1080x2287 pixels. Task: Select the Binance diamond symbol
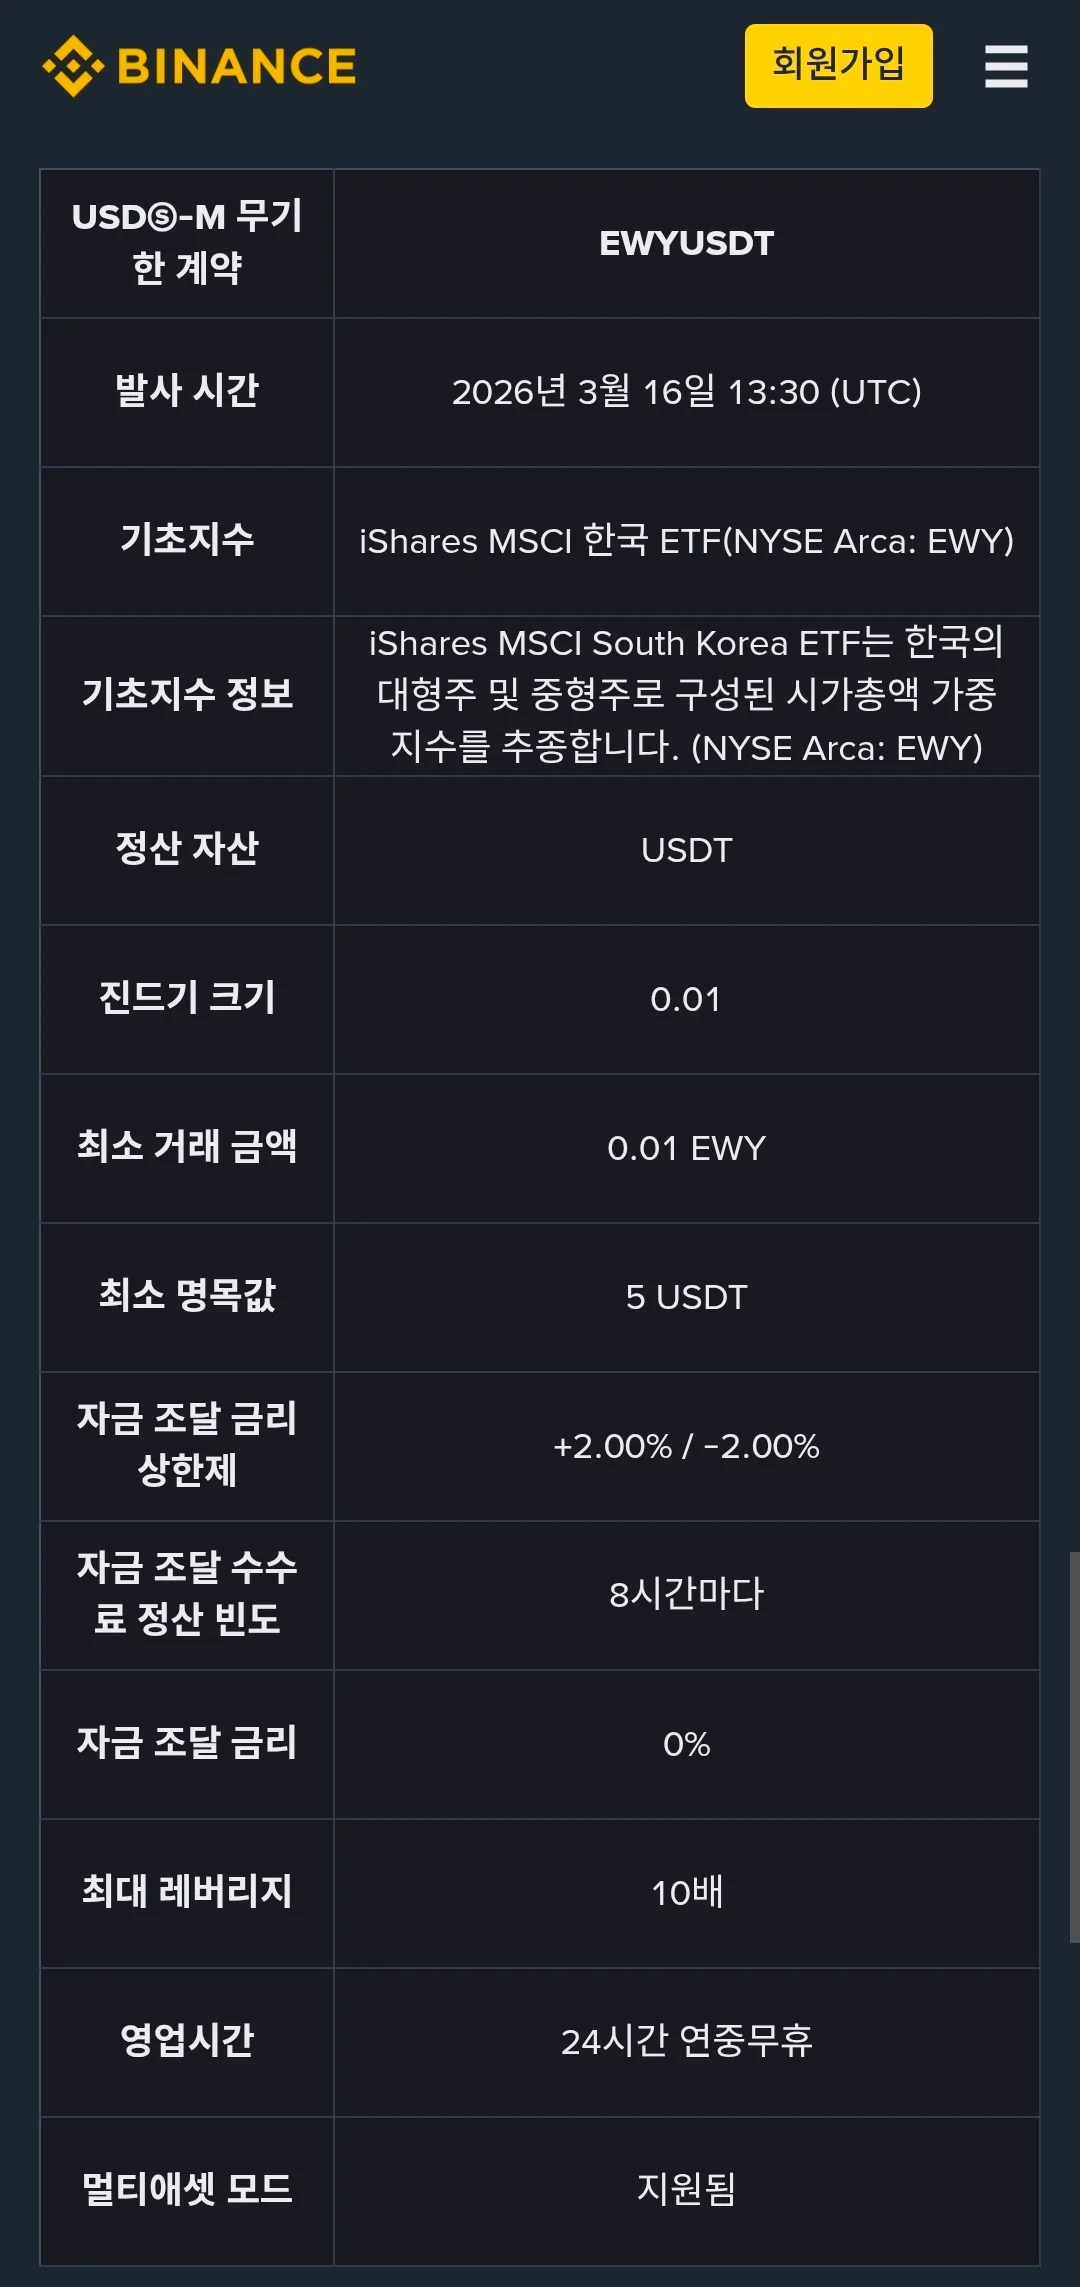(x=75, y=65)
